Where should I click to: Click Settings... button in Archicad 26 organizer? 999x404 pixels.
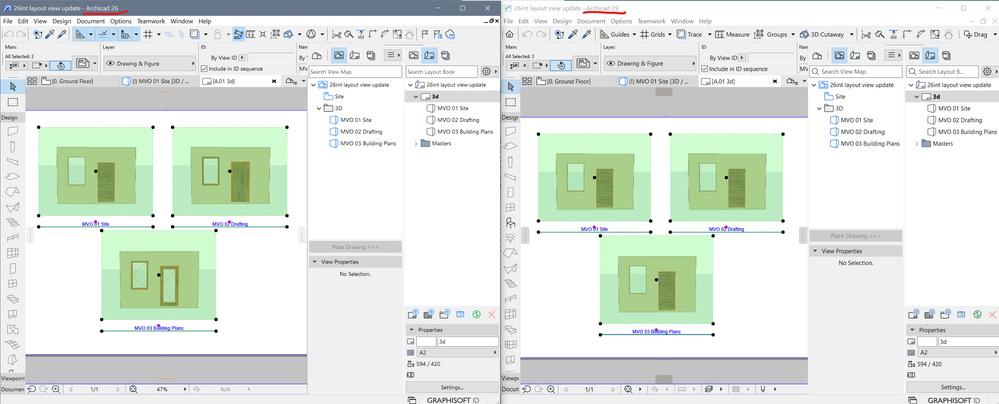[x=452, y=387]
